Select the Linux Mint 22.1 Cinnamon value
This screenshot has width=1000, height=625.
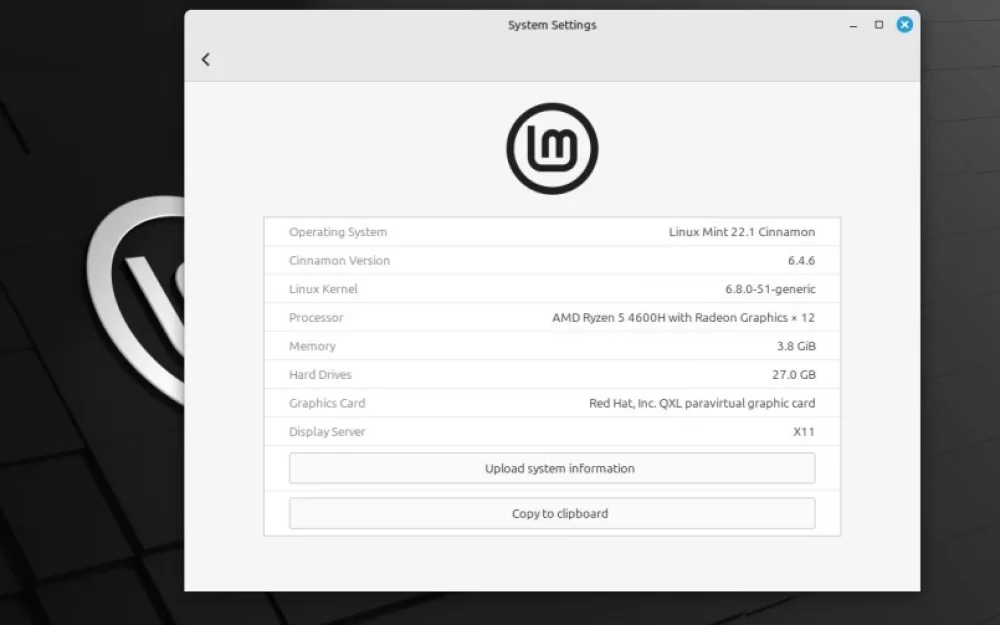[x=742, y=232]
